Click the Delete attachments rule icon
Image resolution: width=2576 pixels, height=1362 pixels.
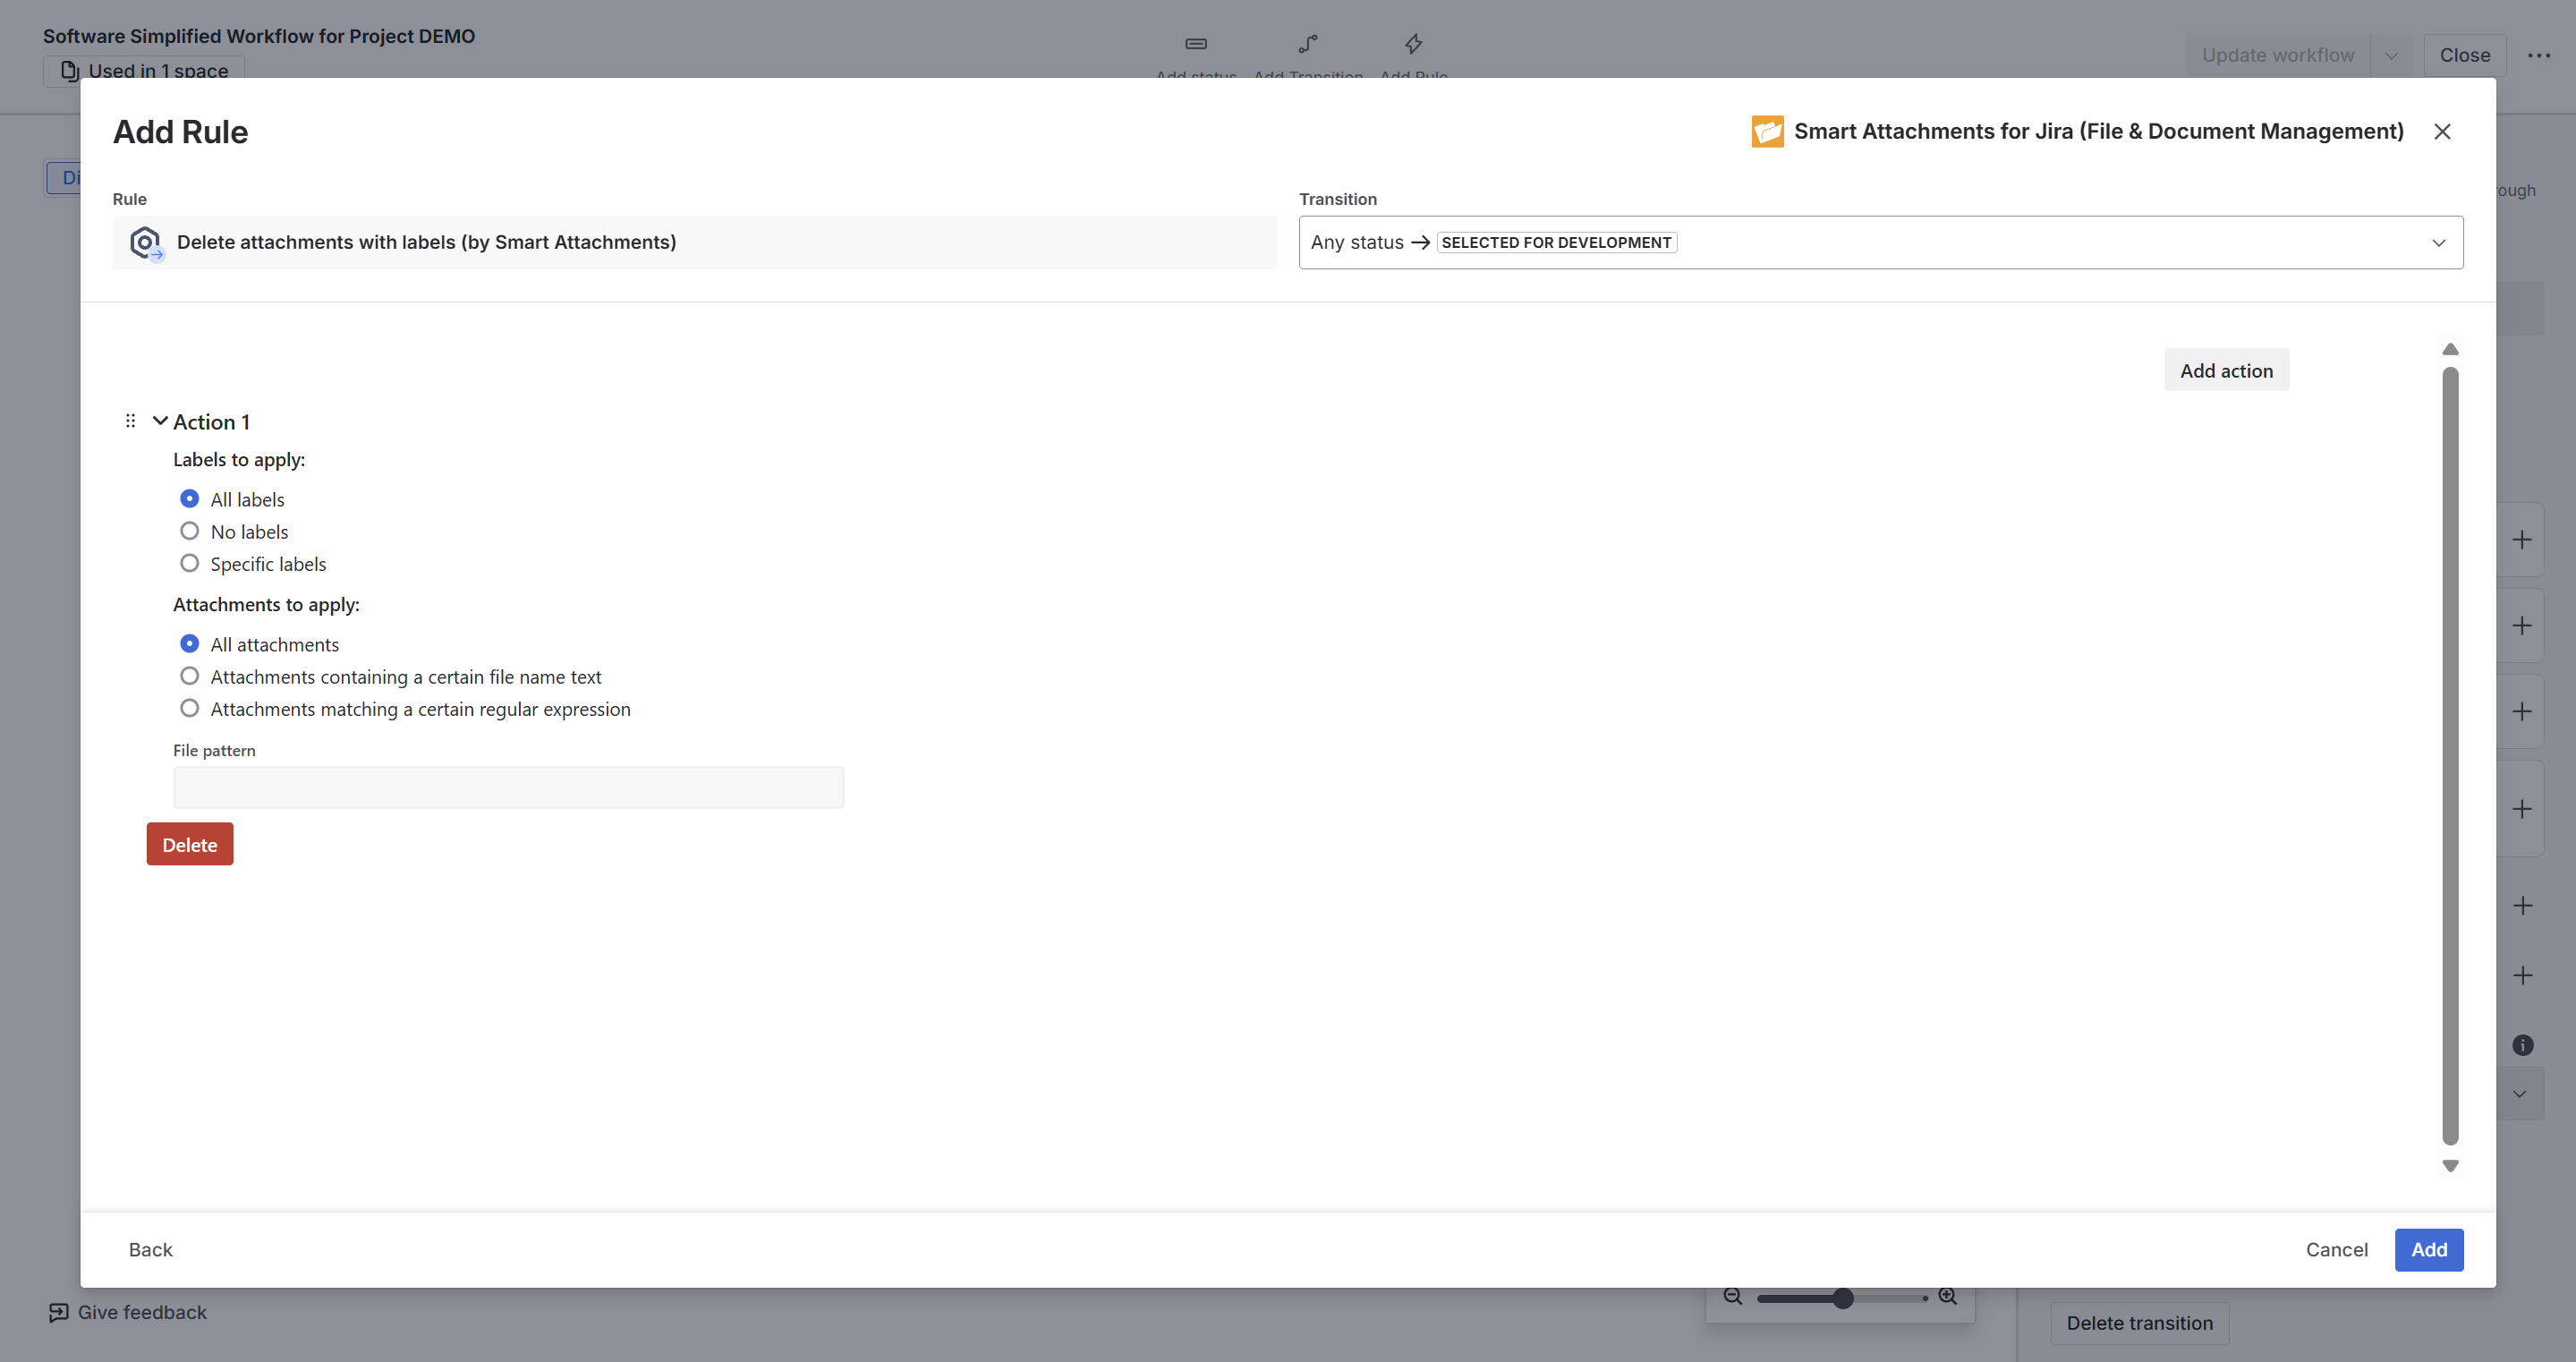[146, 242]
